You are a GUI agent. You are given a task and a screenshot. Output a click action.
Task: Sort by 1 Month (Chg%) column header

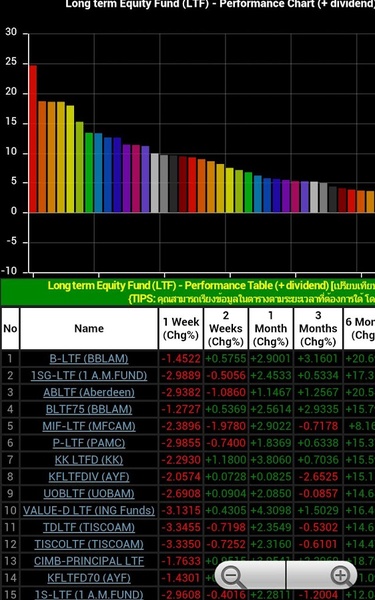point(271,329)
